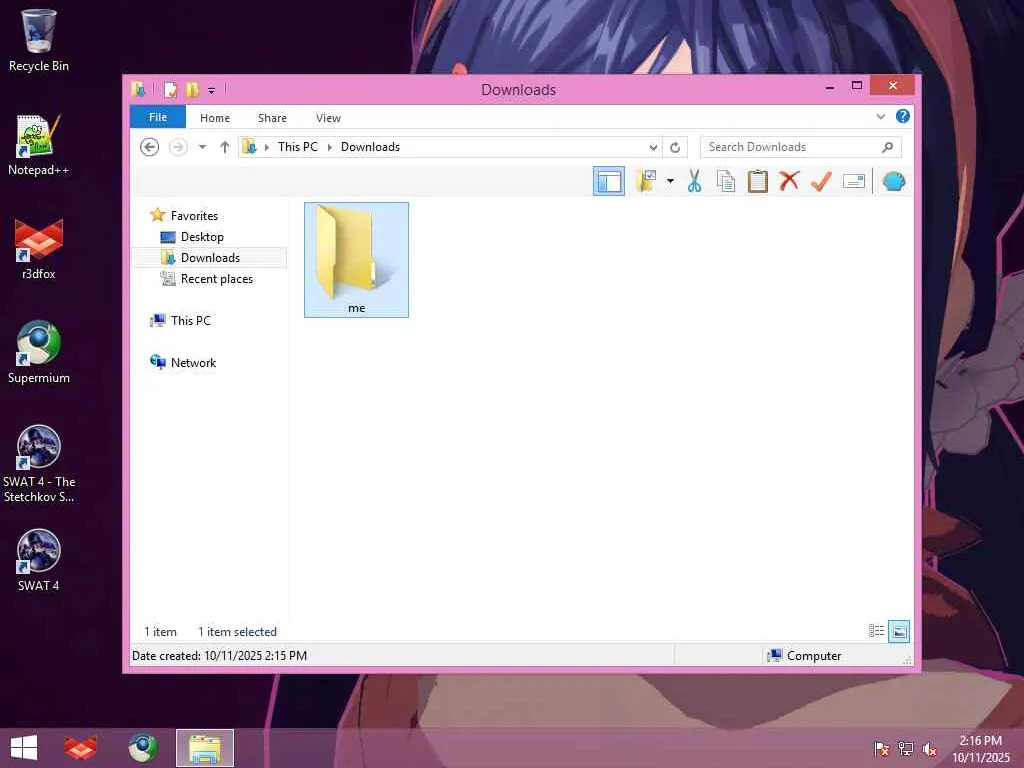
Task: Switch to the Share ribbon tab
Action: coord(272,118)
